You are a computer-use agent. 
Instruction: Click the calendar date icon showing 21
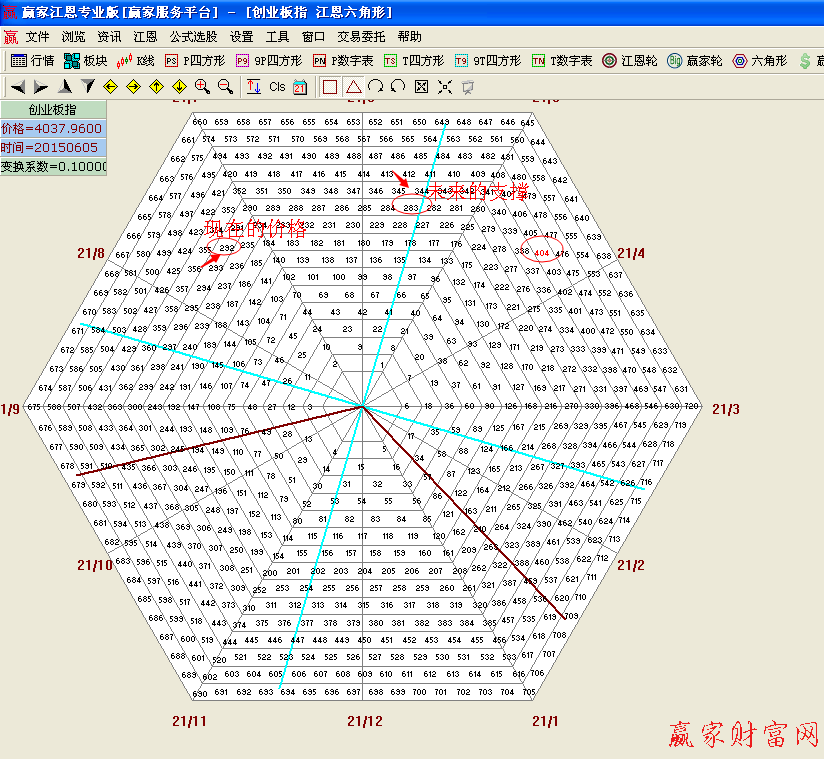tap(300, 87)
